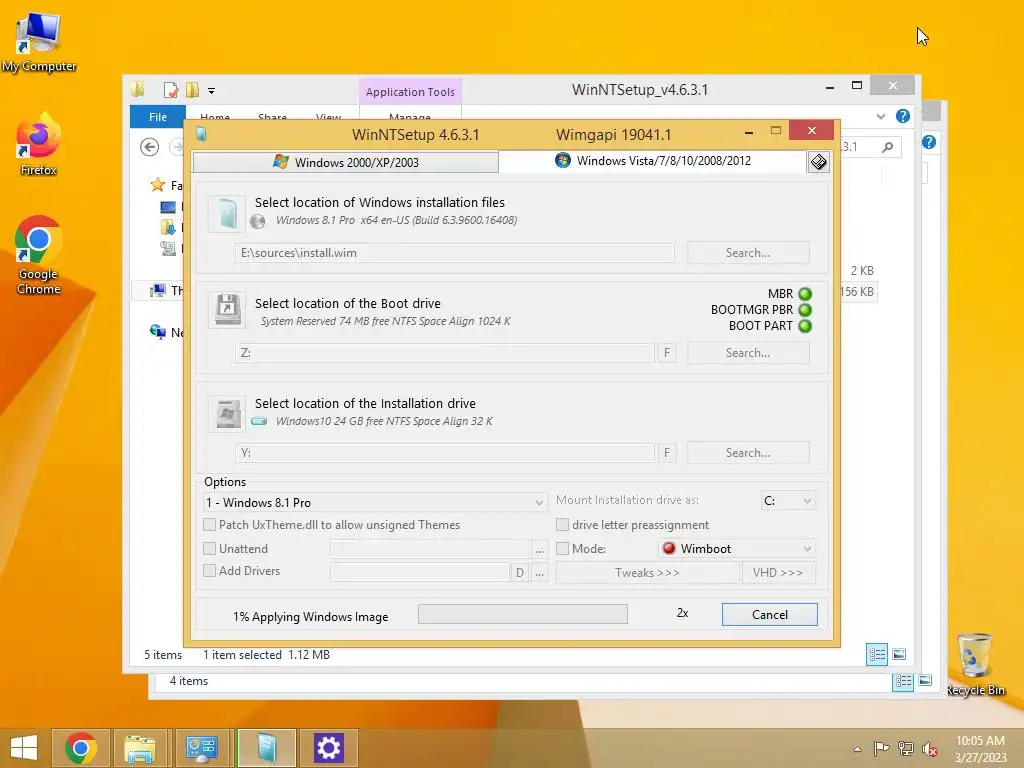Click the WinNTSetup disk tool icon
The image size is (1024, 768).
coord(818,162)
